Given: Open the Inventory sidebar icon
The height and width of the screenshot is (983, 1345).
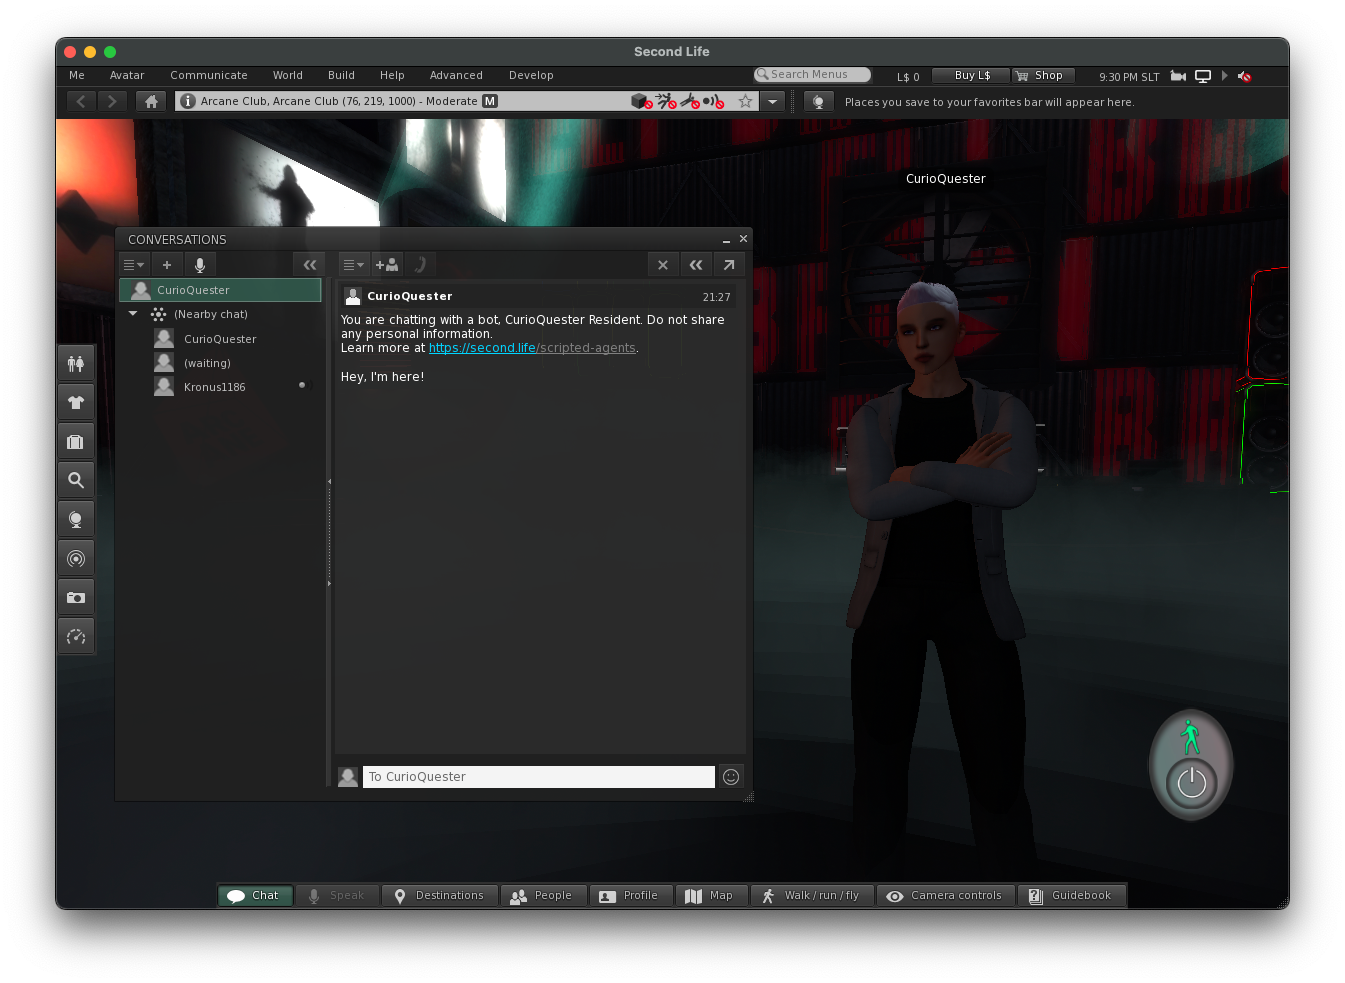Looking at the screenshot, I should pos(76,442).
